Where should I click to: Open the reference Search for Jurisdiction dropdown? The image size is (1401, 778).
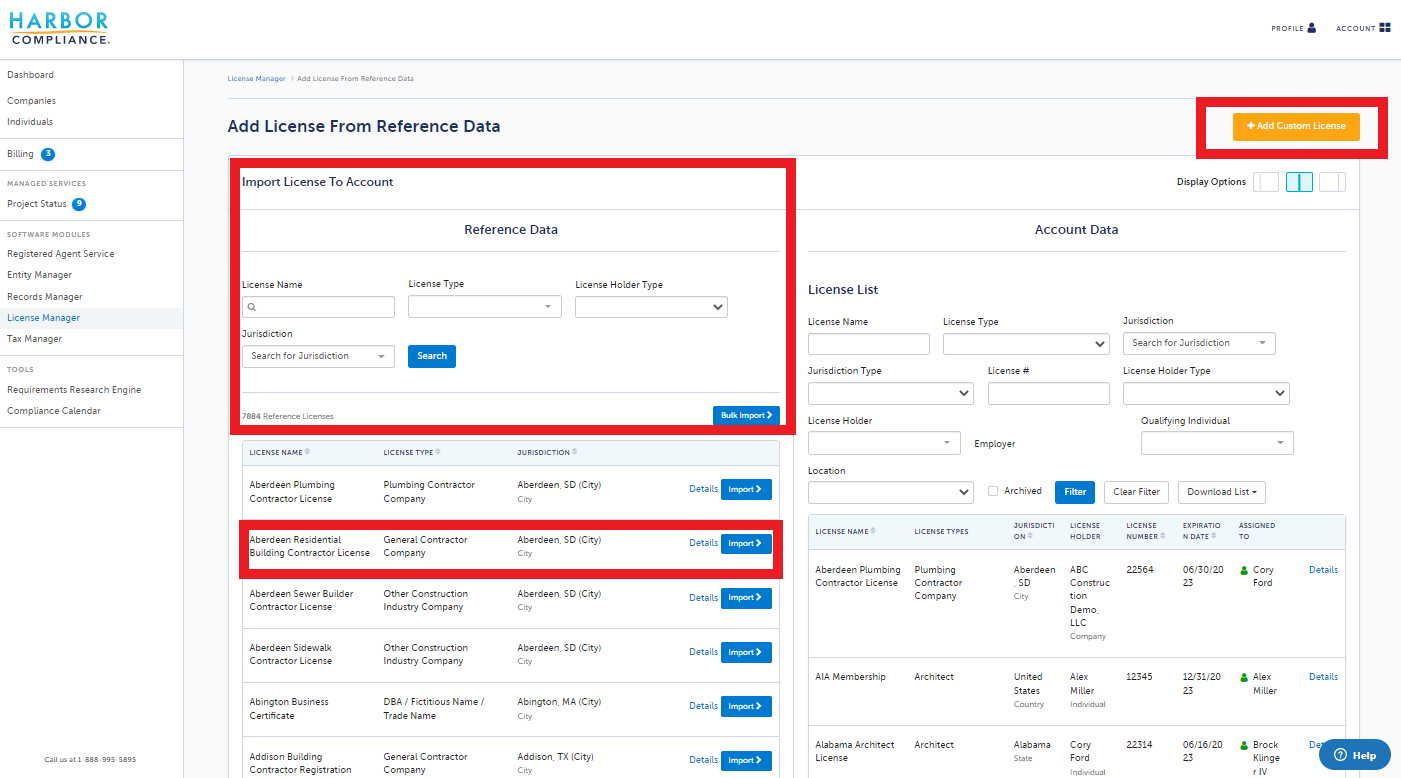coord(318,356)
